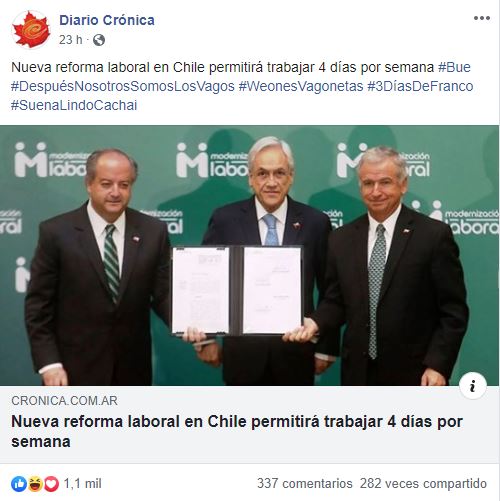Click the article preview photo thumbnail
Image resolution: width=500 pixels, height=501 pixels.
[249, 255]
